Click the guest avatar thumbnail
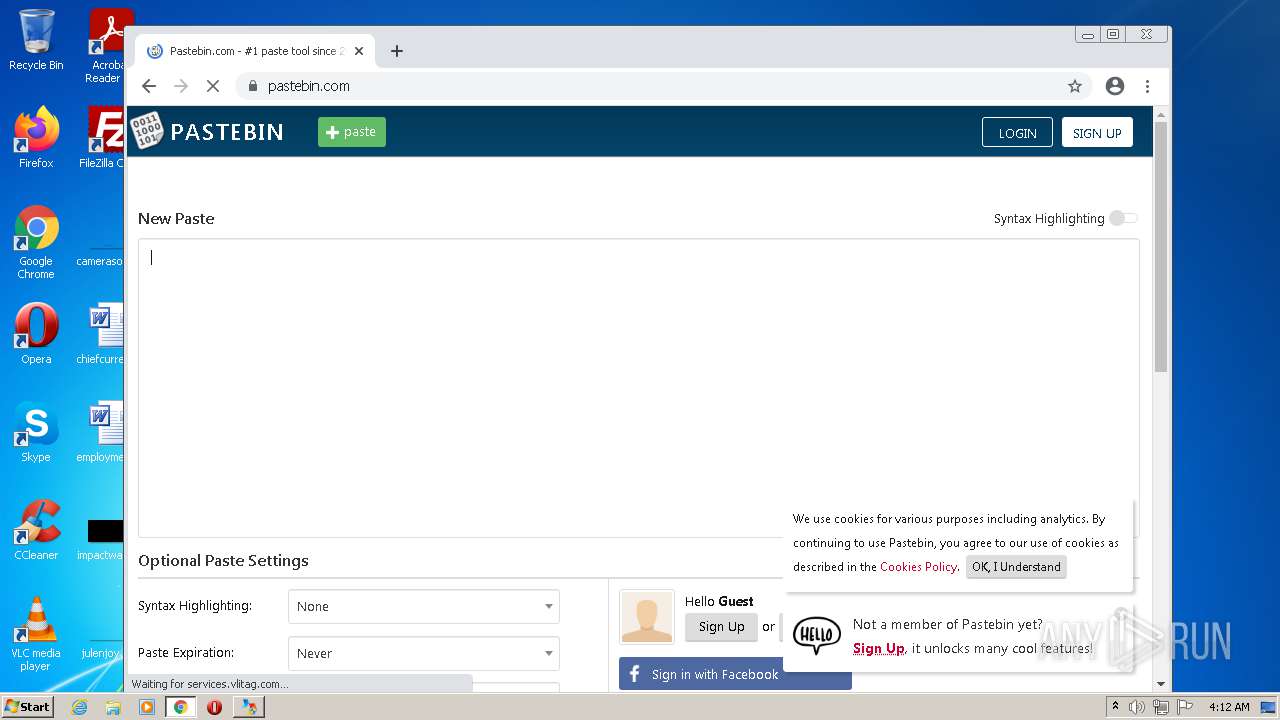This screenshot has width=1280, height=720. (x=647, y=616)
